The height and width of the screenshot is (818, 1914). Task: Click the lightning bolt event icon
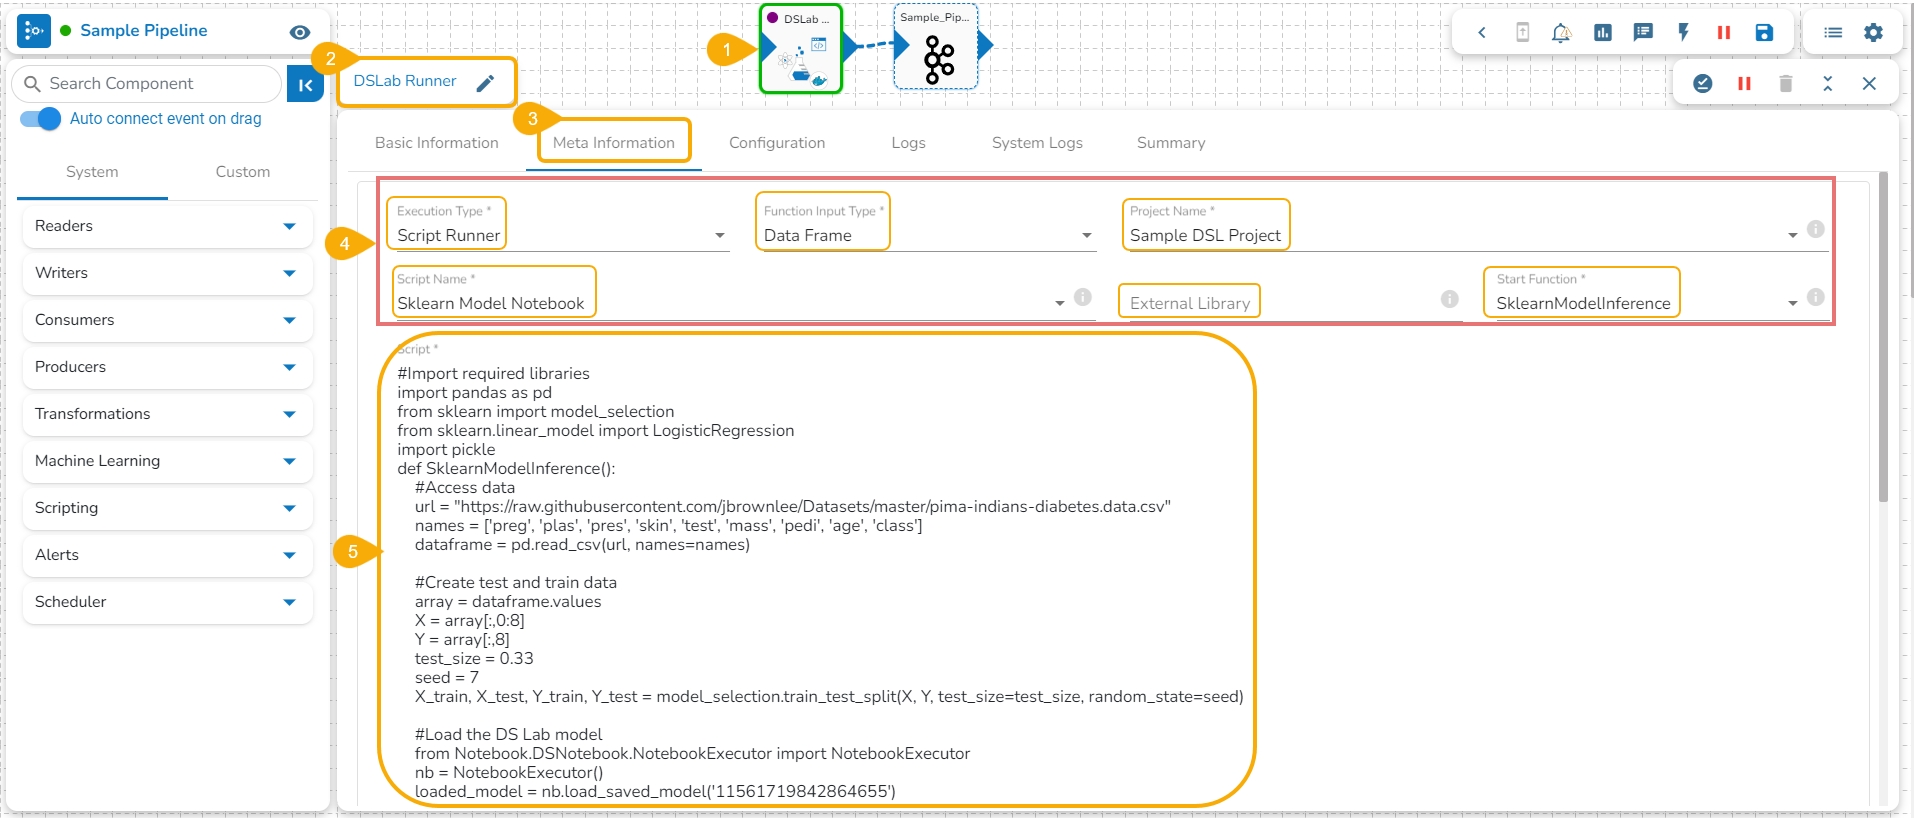[1684, 32]
